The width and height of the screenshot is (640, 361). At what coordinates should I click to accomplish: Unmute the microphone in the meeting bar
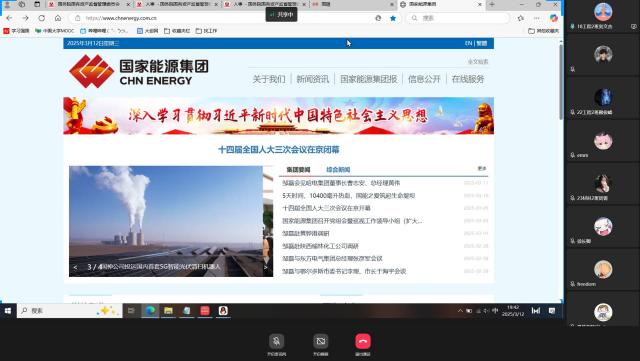(x=276, y=341)
